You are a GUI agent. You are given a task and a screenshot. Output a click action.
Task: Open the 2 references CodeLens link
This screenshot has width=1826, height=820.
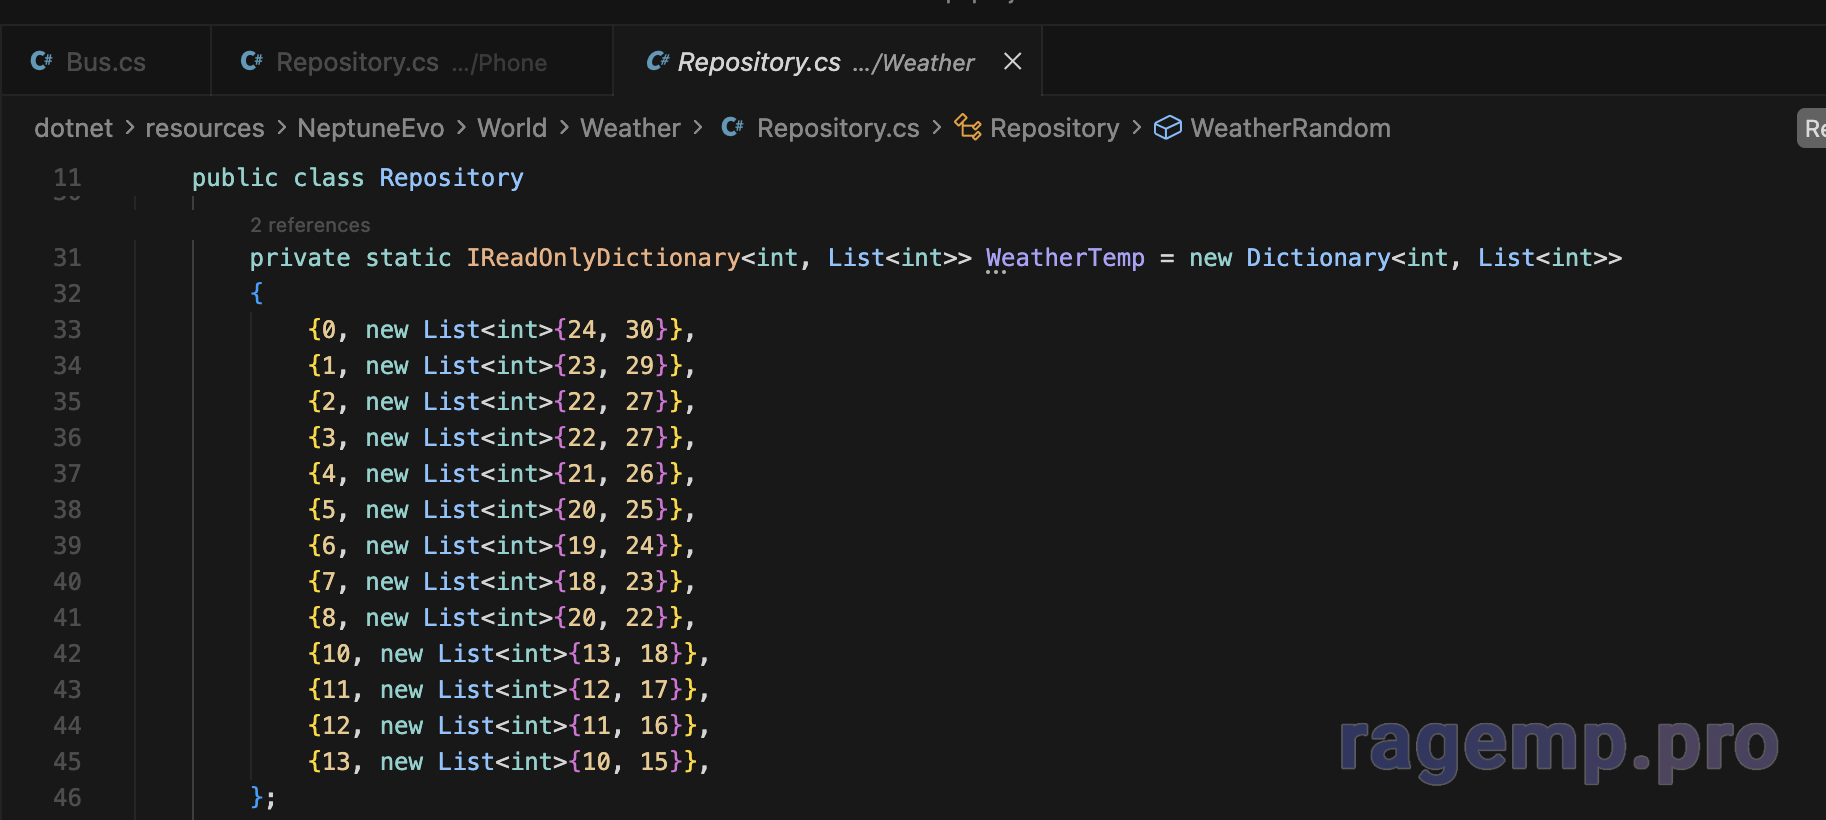[x=310, y=225]
